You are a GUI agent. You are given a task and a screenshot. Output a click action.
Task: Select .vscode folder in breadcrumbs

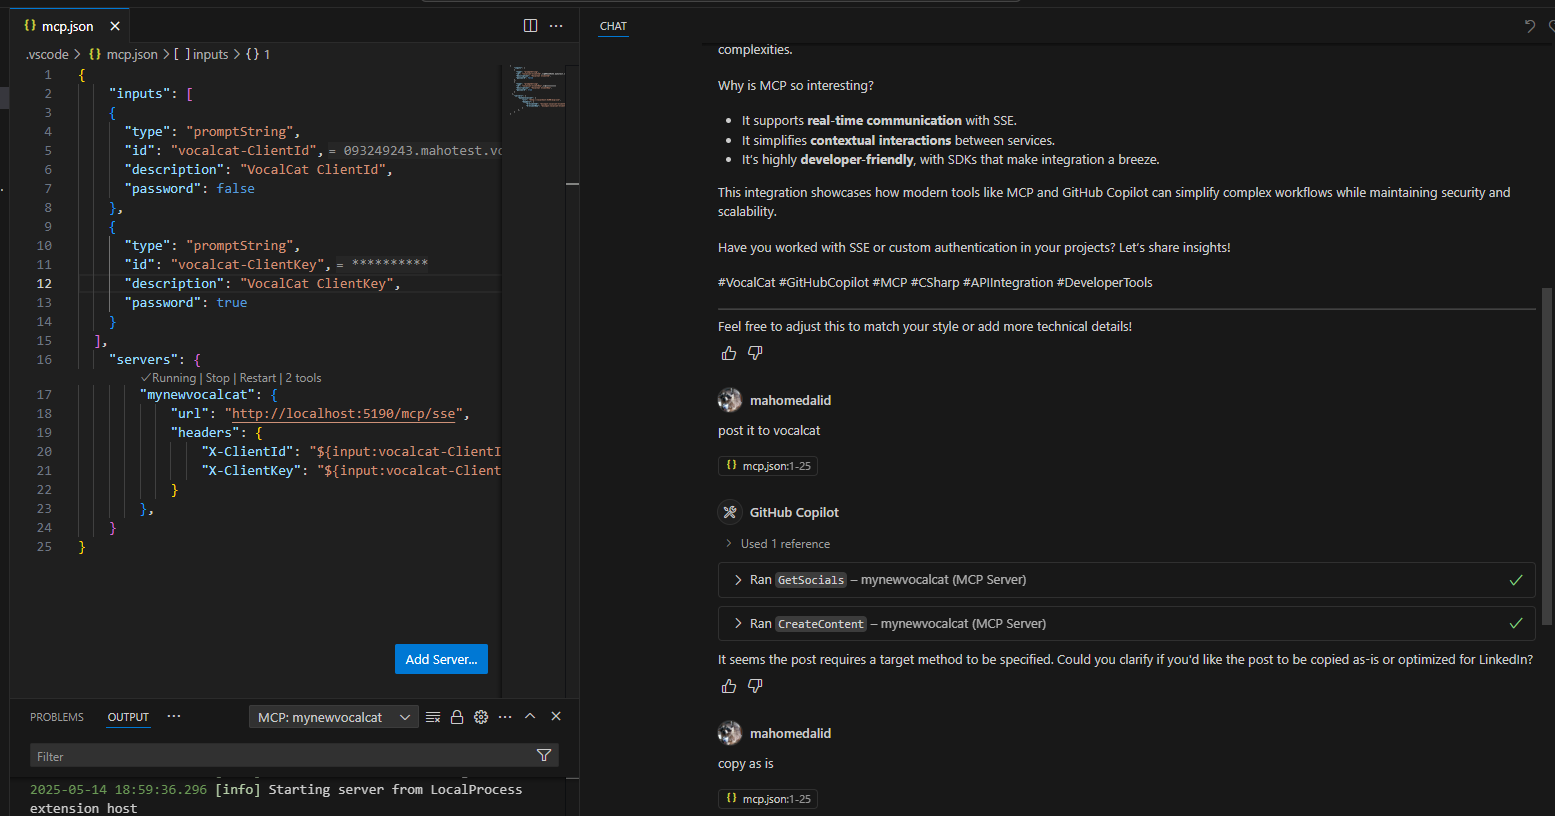[47, 55]
